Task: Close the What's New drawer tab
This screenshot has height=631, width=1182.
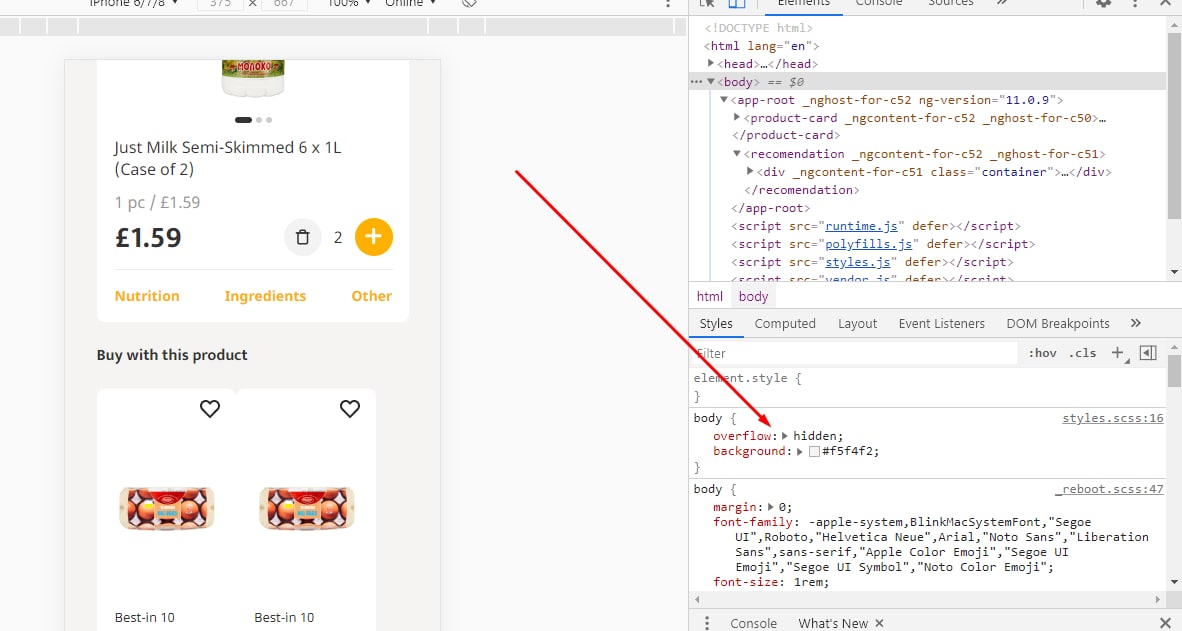Action: pos(879,623)
